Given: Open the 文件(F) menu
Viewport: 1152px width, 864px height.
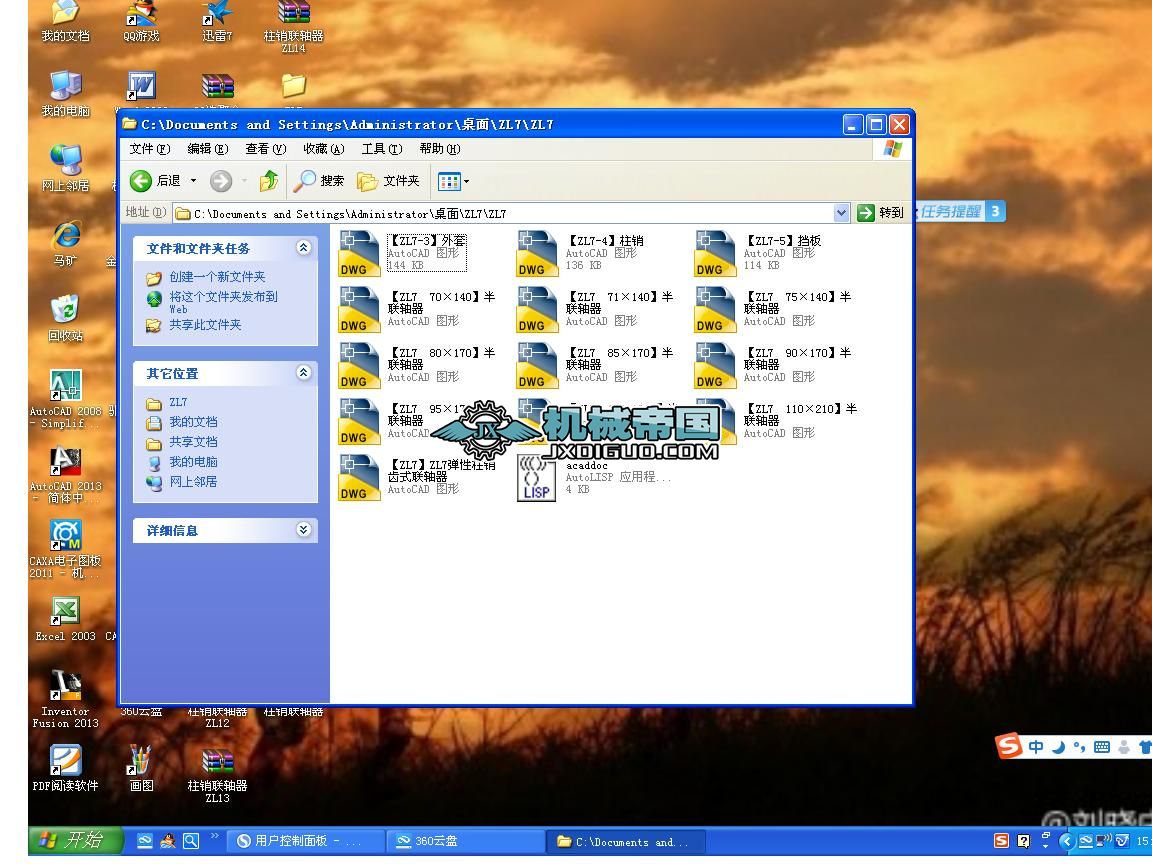Looking at the screenshot, I should pos(150,149).
